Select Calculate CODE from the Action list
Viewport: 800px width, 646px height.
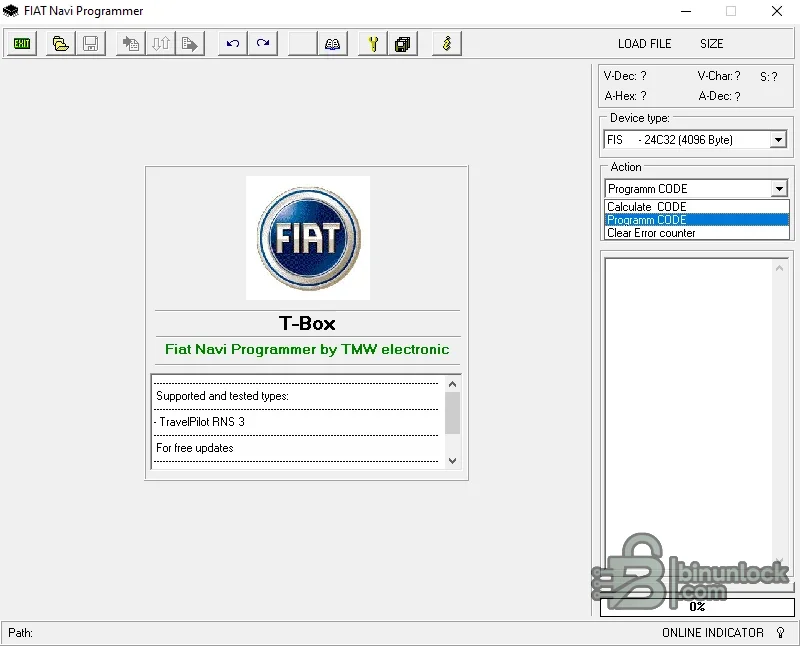(x=697, y=207)
